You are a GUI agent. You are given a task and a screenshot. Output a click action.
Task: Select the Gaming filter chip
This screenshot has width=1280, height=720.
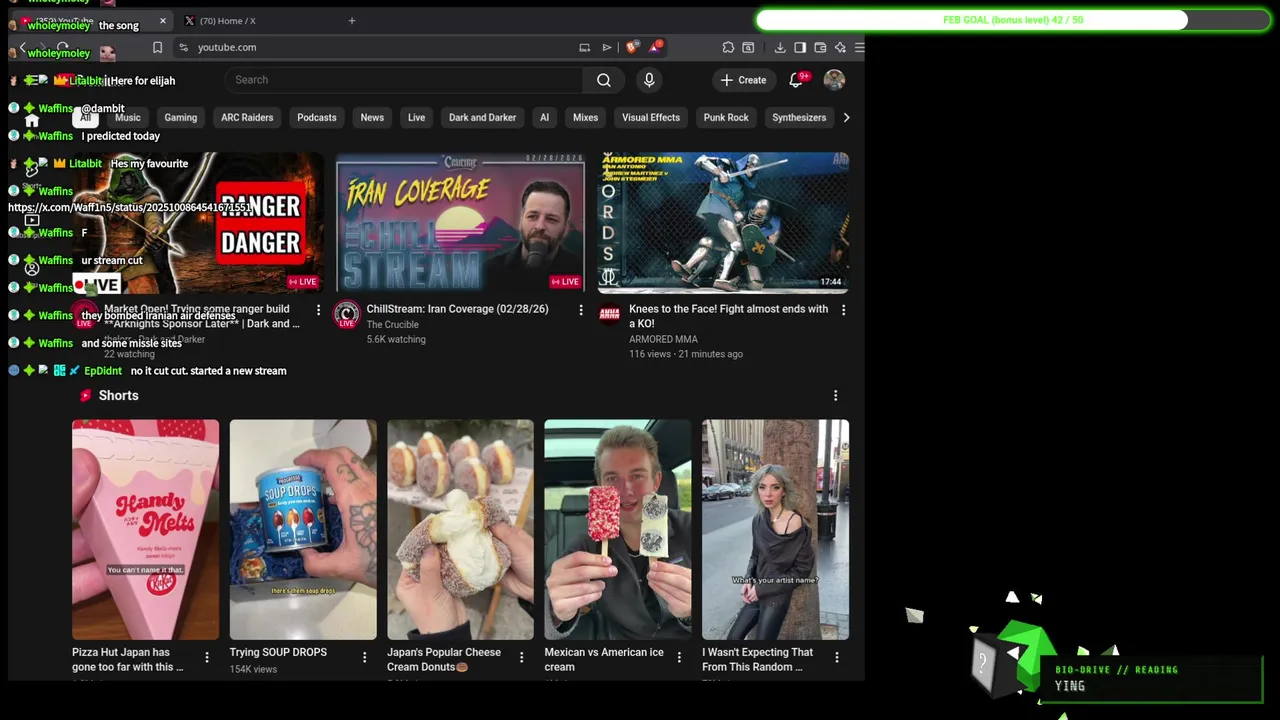(181, 118)
